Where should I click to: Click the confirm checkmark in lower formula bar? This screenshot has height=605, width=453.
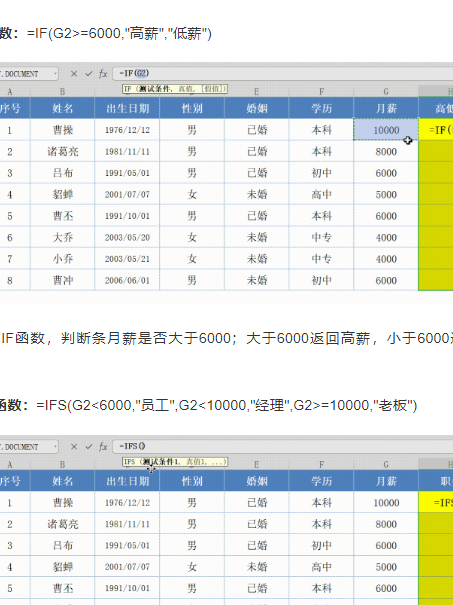(89, 446)
